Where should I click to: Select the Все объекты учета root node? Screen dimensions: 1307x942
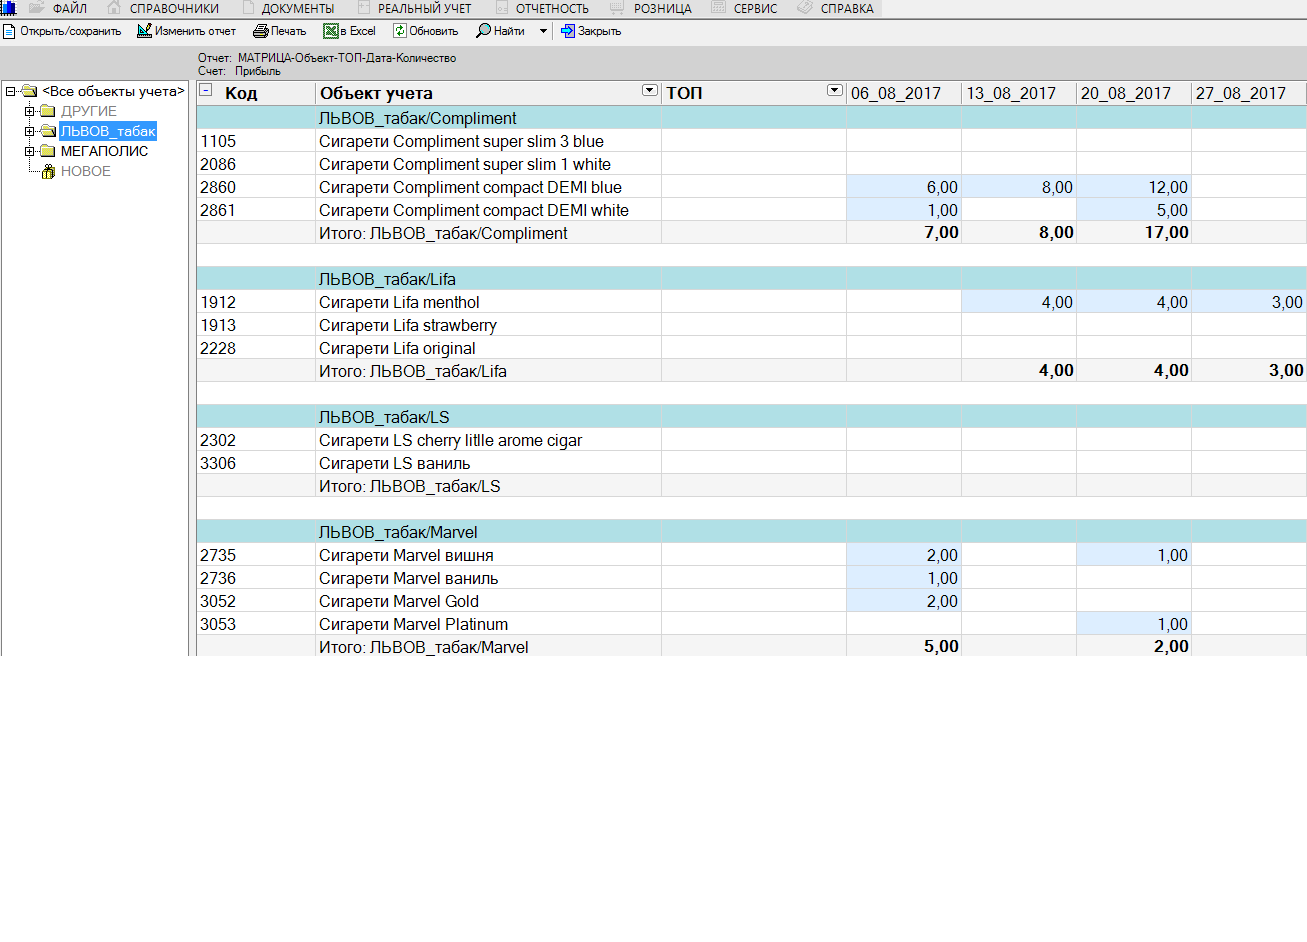[x=113, y=91]
